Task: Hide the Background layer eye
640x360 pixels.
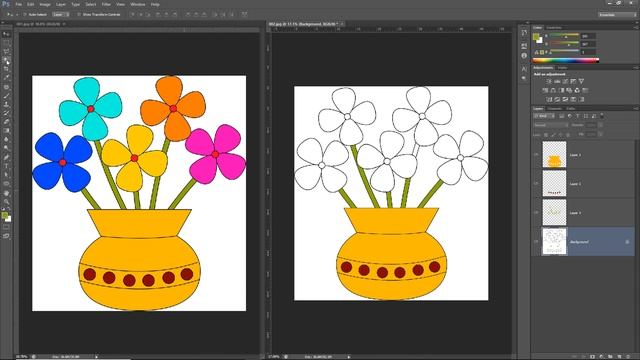Action: coord(536,242)
